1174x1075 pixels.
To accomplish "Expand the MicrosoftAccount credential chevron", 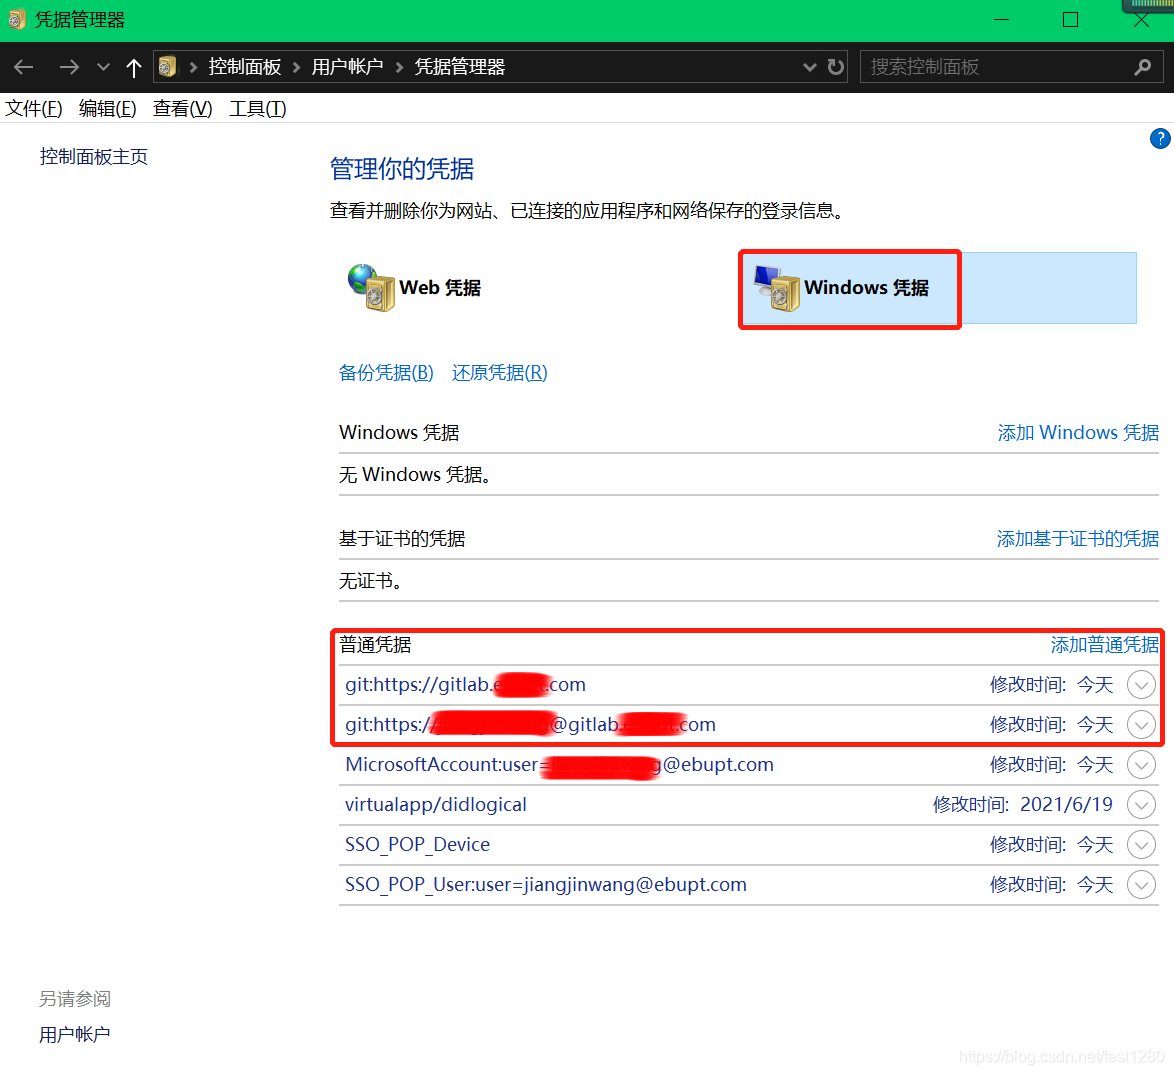I will coord(1141,765).
